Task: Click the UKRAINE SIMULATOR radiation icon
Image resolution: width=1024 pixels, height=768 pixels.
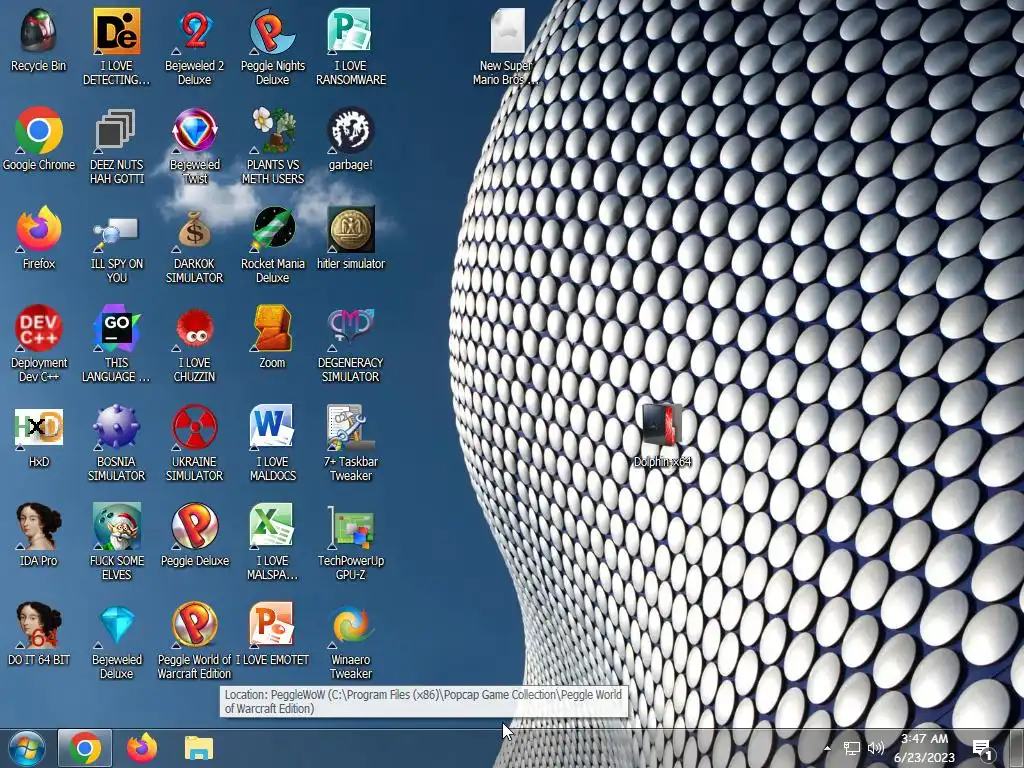Action: 195,427
